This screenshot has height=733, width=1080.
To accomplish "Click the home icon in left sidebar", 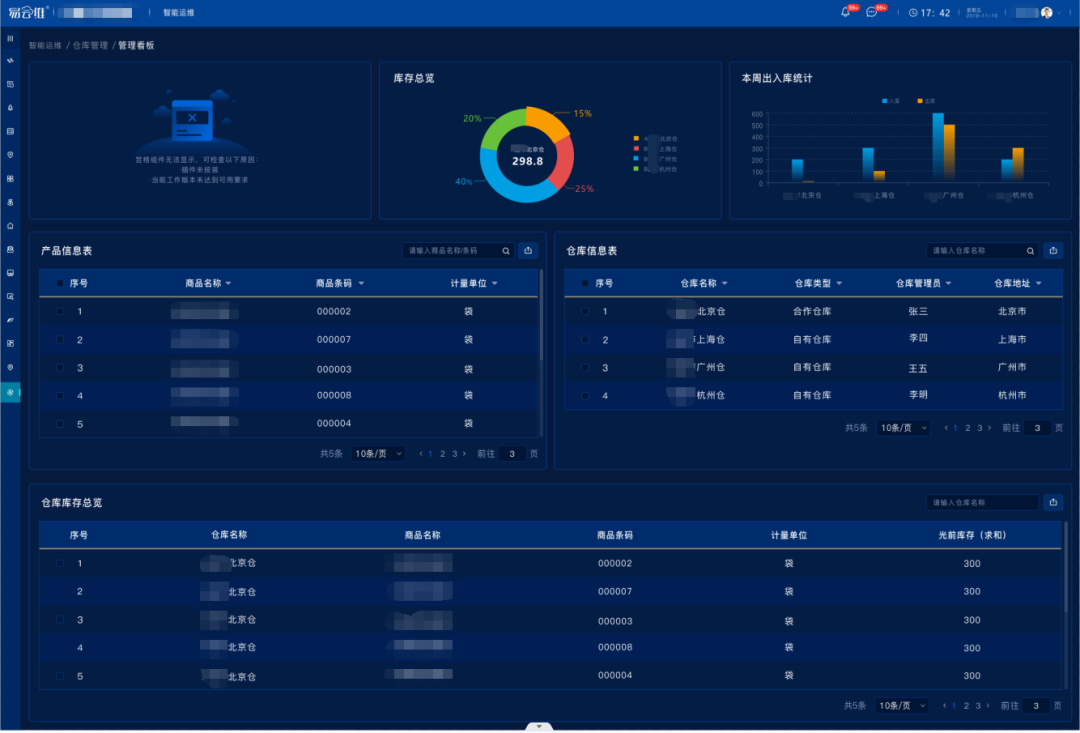I will 10,226.
